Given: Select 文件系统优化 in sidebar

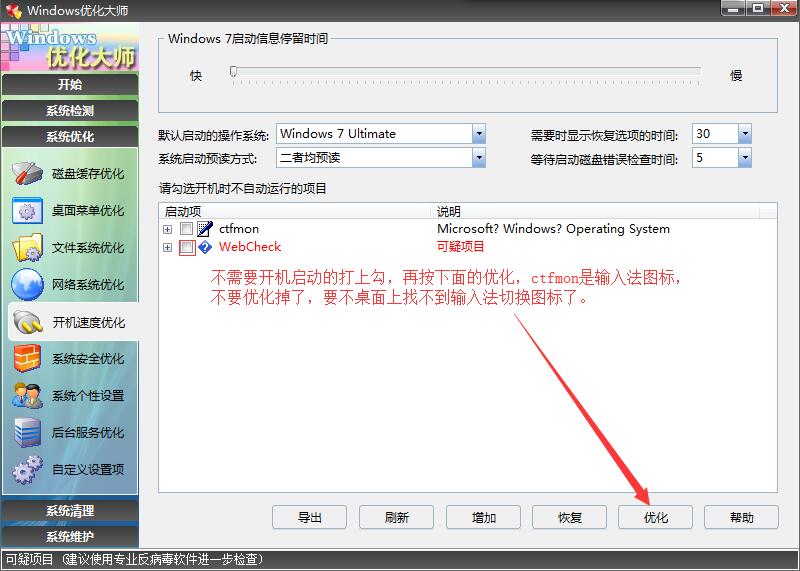Looking at the screenshot, I should click(88, 248).
